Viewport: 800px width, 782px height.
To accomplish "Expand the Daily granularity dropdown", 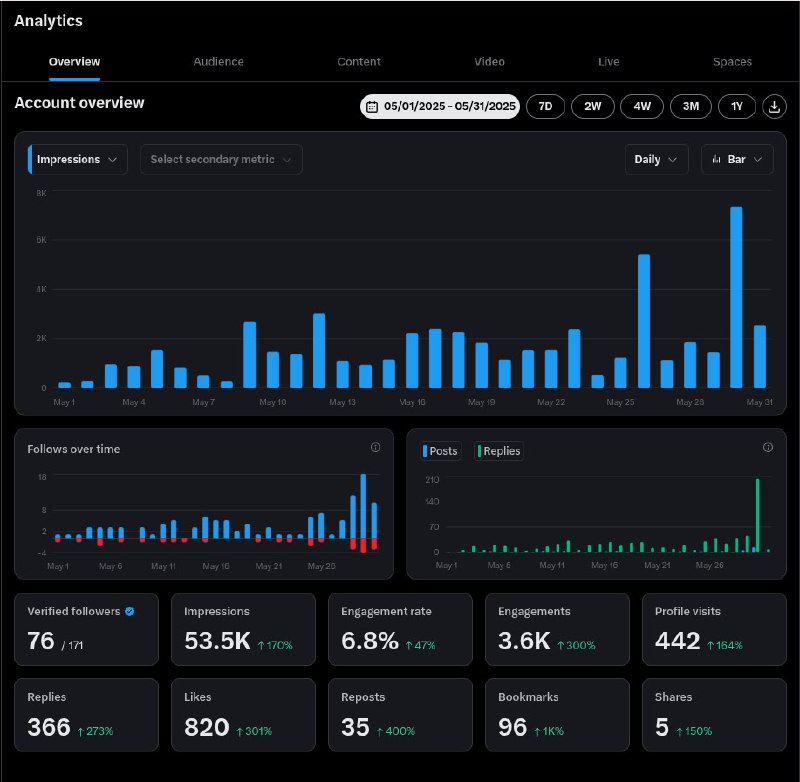I will click(656, 159).
